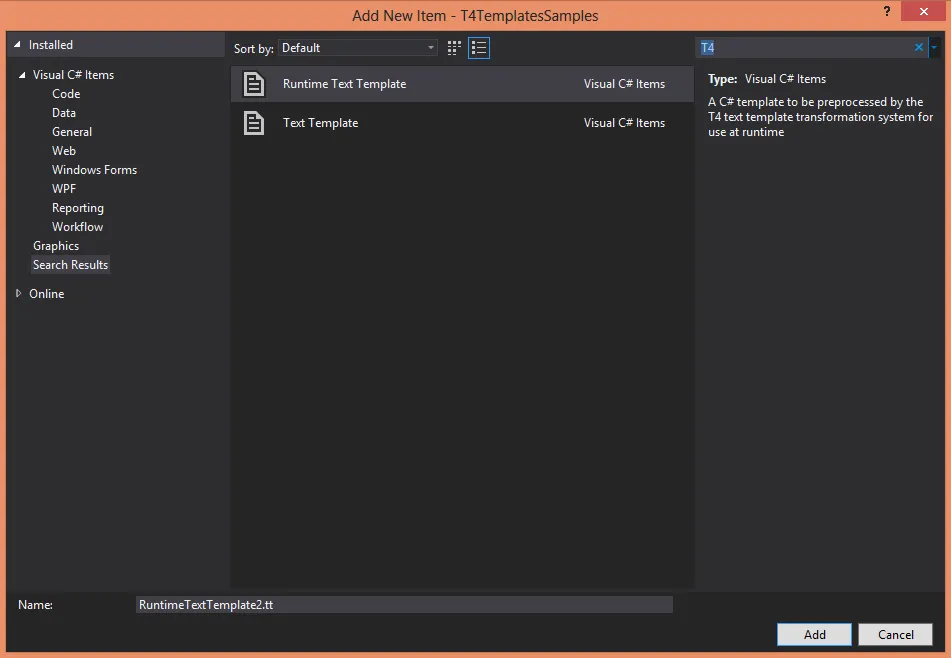This screenshot has width=951, height=658.
Task: Switch to medium icons list view
Action: pyautogui.click(x=479, y=48)
